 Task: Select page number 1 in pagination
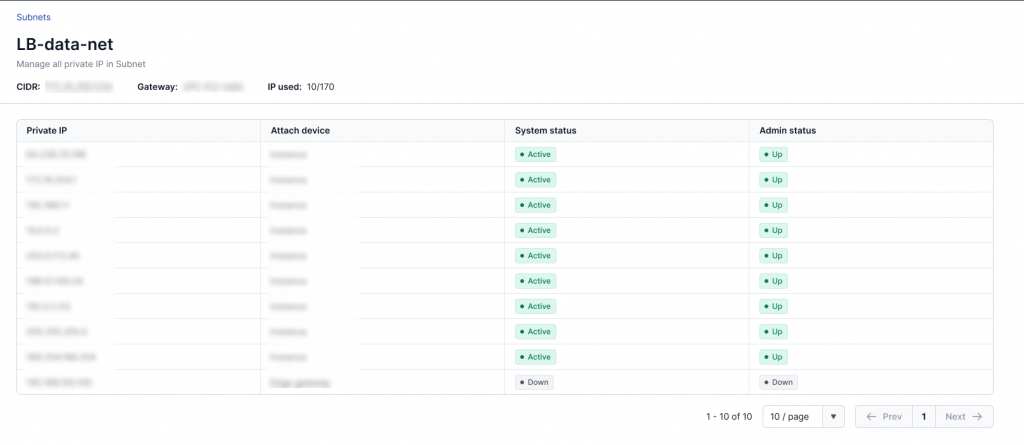click(x=924, y=416)
